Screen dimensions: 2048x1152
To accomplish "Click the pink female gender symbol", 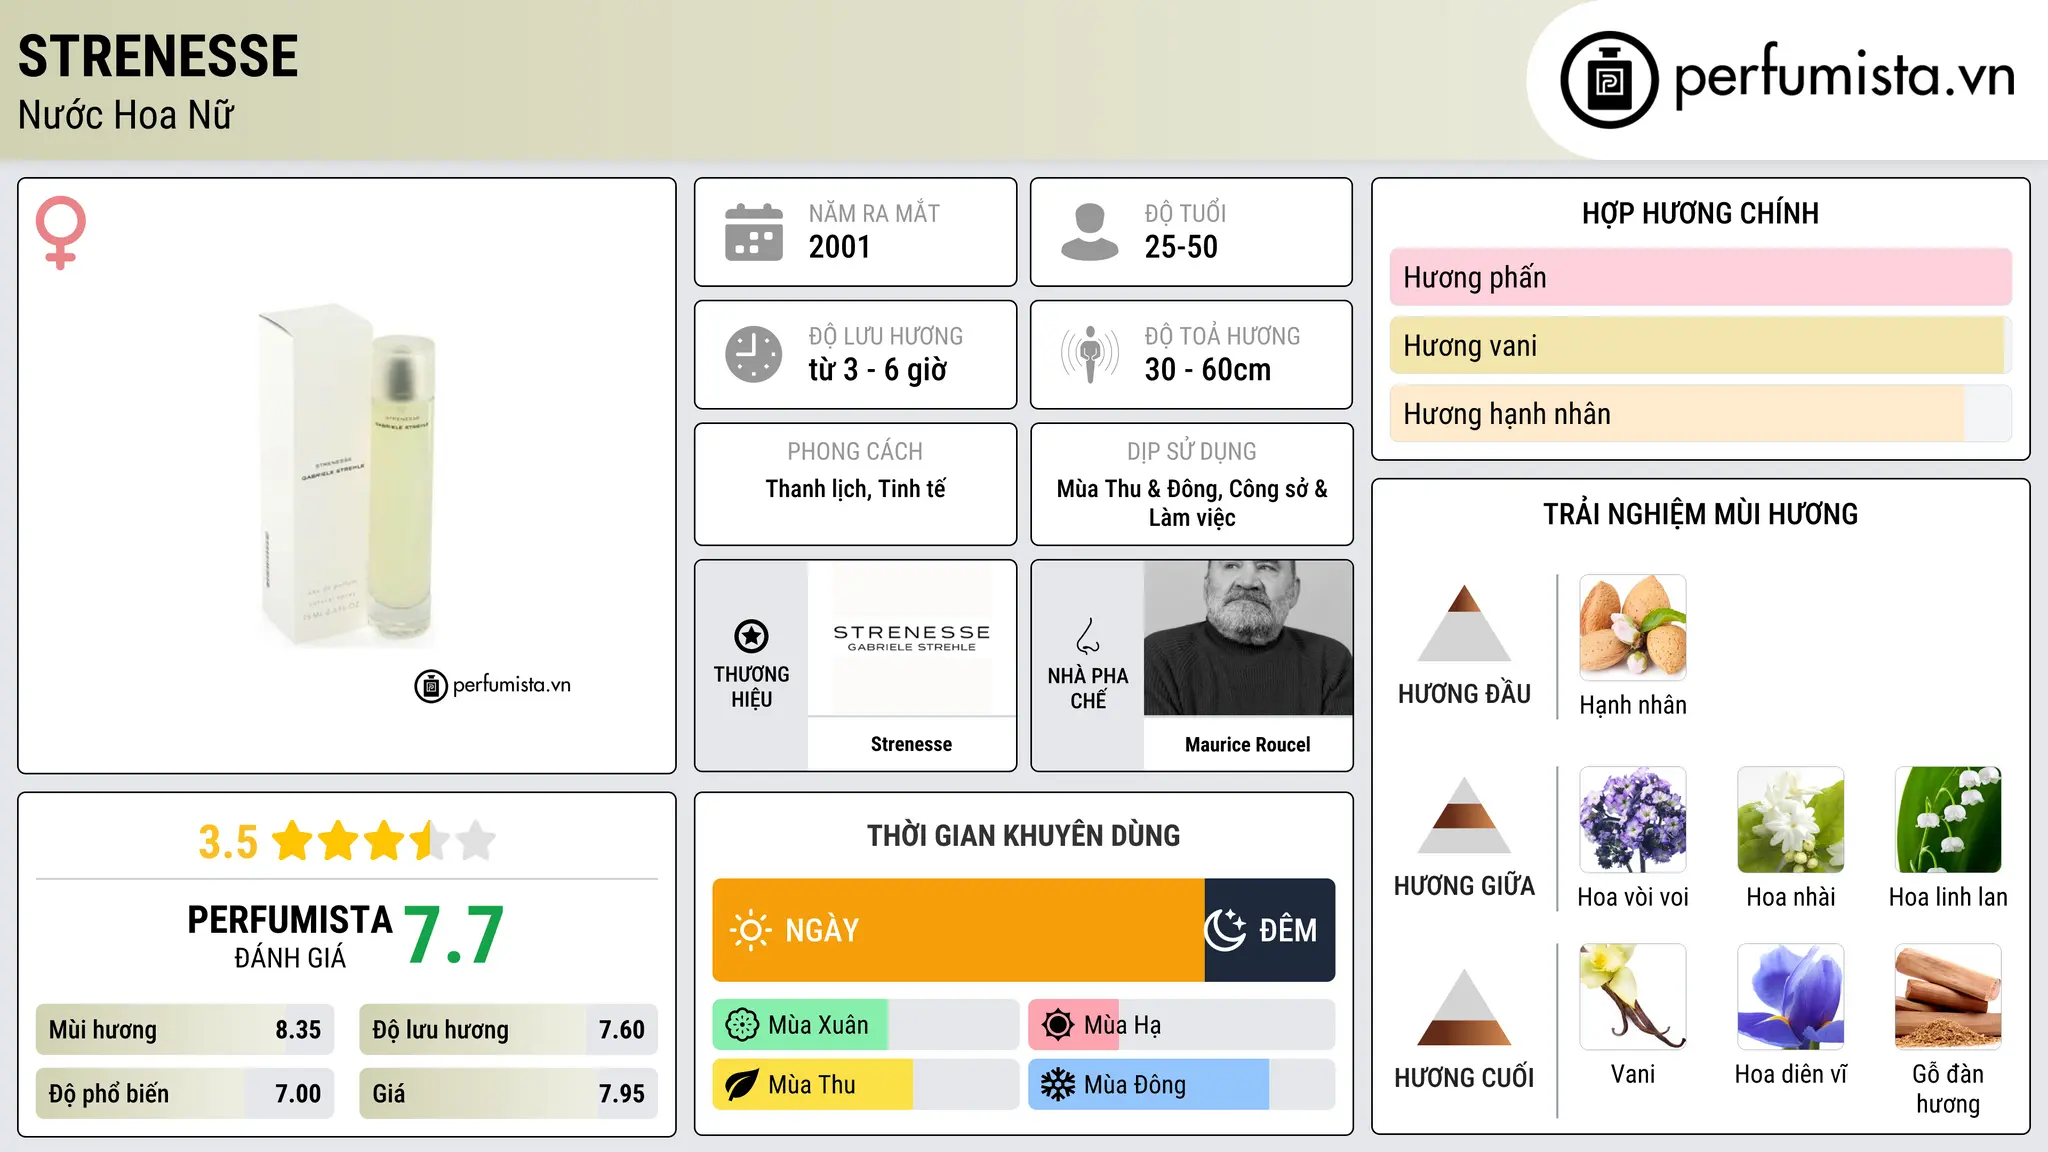I will tap(61, 233).
